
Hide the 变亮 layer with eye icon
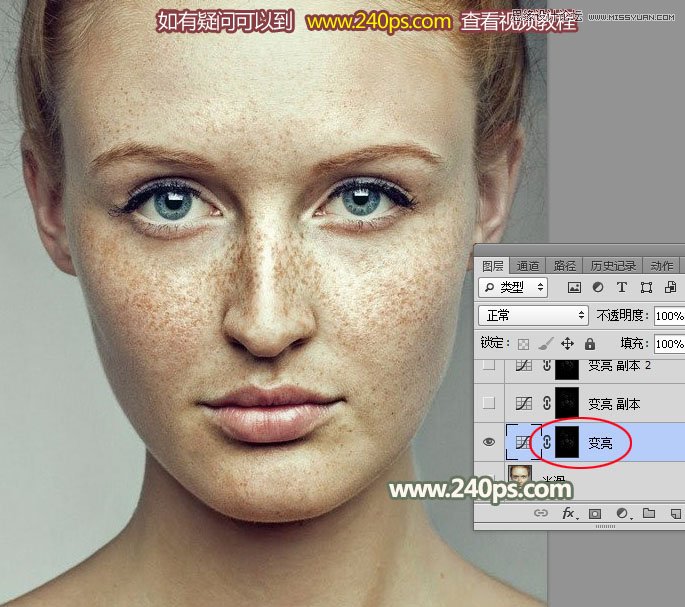pyautogui.click(x=489, y=442)
